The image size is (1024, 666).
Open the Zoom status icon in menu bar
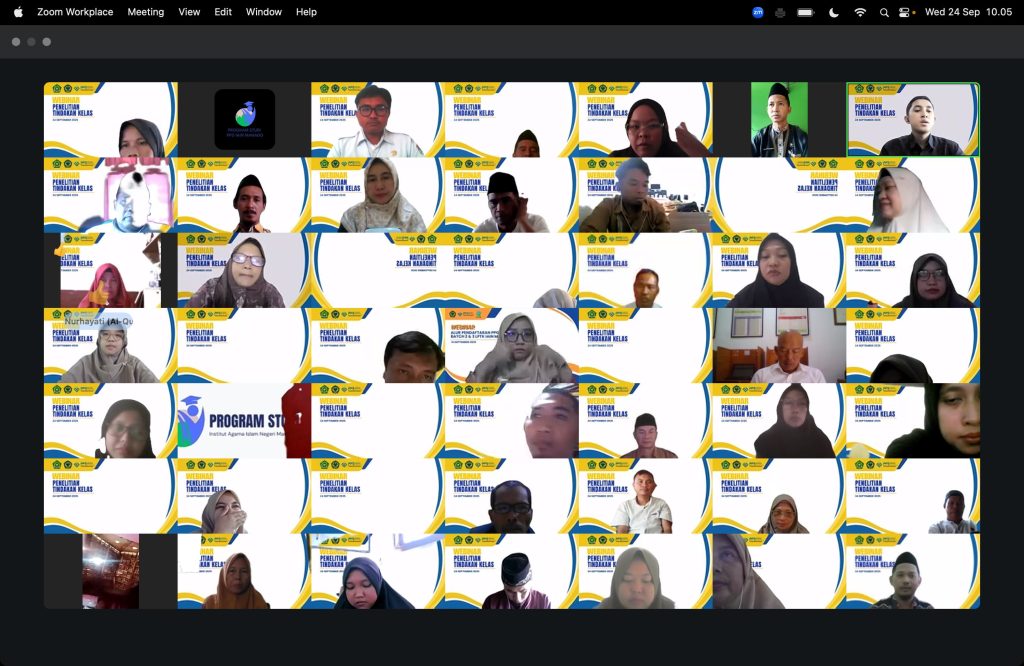point(758,12)
